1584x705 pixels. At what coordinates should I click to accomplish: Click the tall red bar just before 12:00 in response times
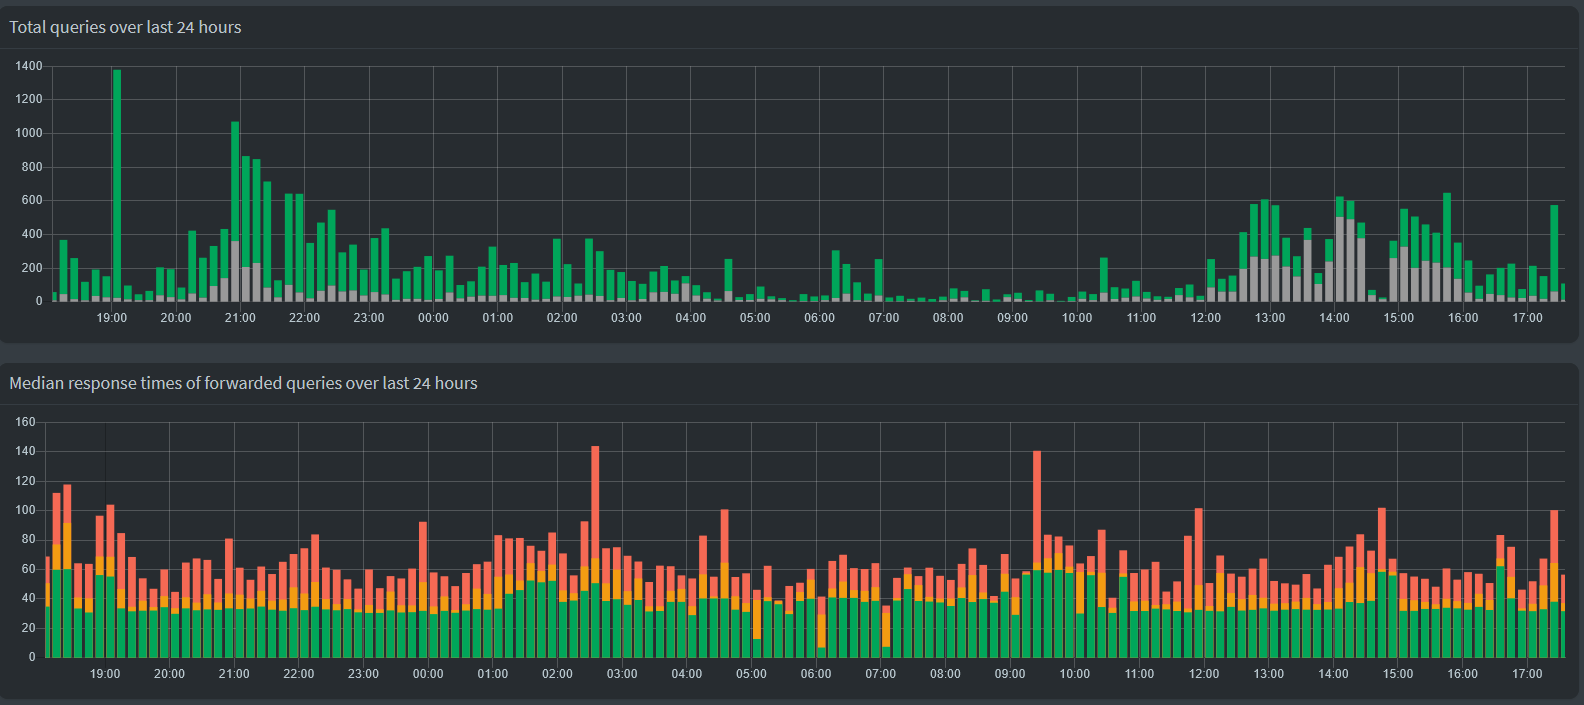pyautogui.click(x=1199, y=545)
